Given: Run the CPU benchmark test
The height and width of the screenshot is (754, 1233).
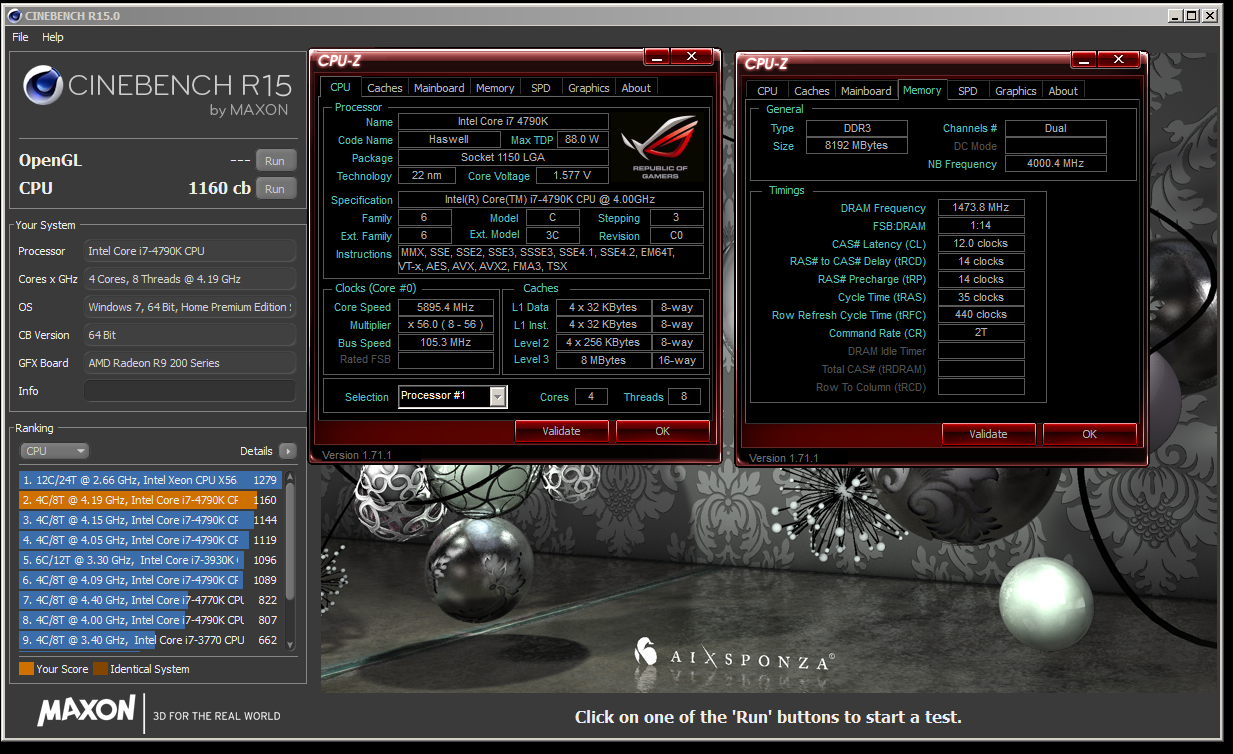Looking at the screenshot, I should click(x=275, y=188).
